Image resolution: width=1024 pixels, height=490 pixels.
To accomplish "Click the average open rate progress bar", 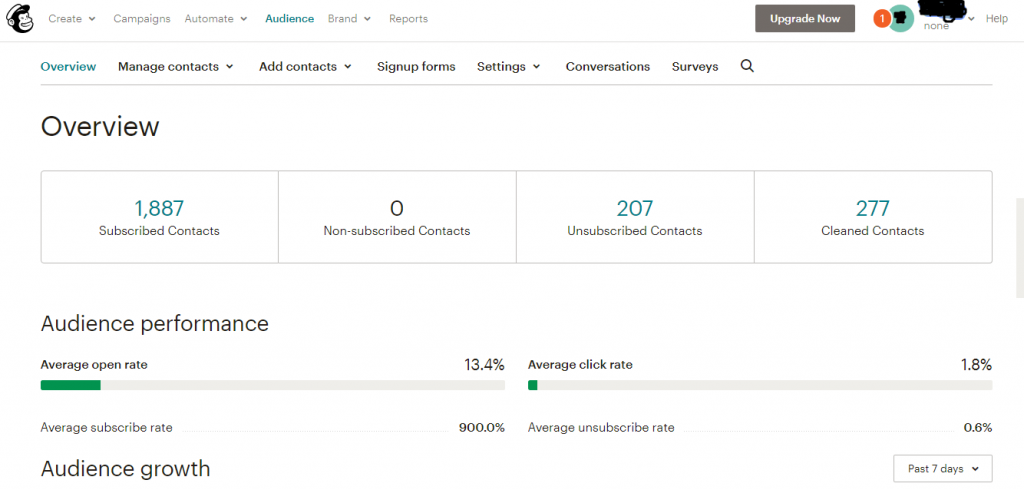I will pos(272,385).
